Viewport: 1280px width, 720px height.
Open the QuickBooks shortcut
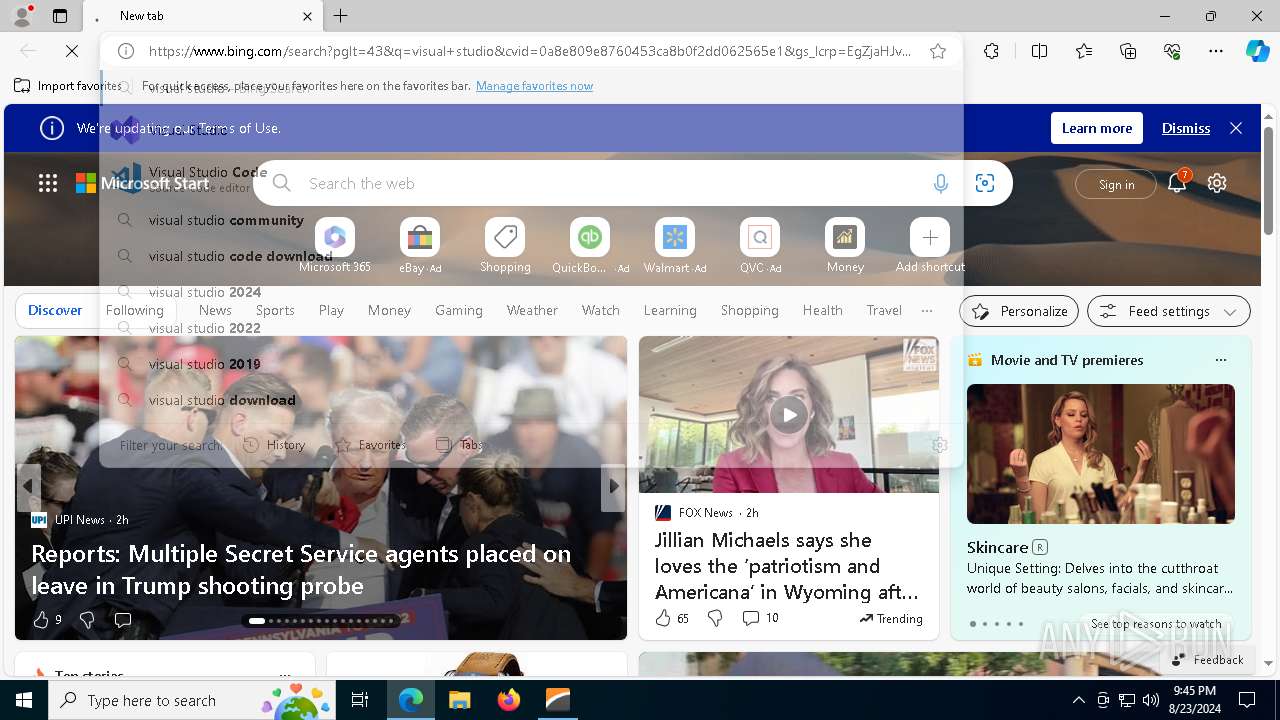pos(590,245)
